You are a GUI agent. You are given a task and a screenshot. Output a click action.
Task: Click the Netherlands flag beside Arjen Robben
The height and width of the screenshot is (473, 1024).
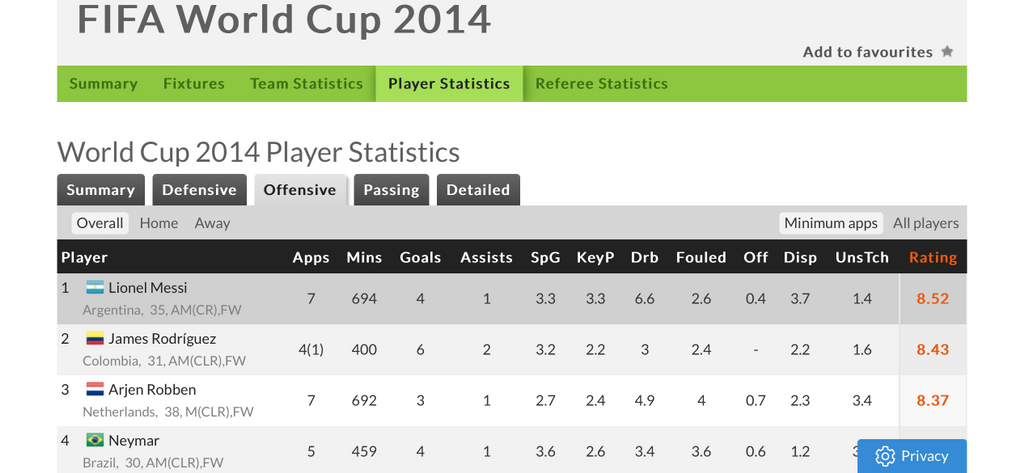pos(95,389)
